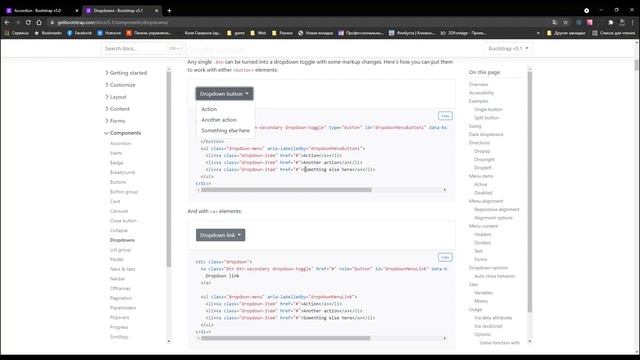Viewport: 640px width, 360px height.
Task: Copy the Dropdown link code snippet
Action: (x=445, y=257)
